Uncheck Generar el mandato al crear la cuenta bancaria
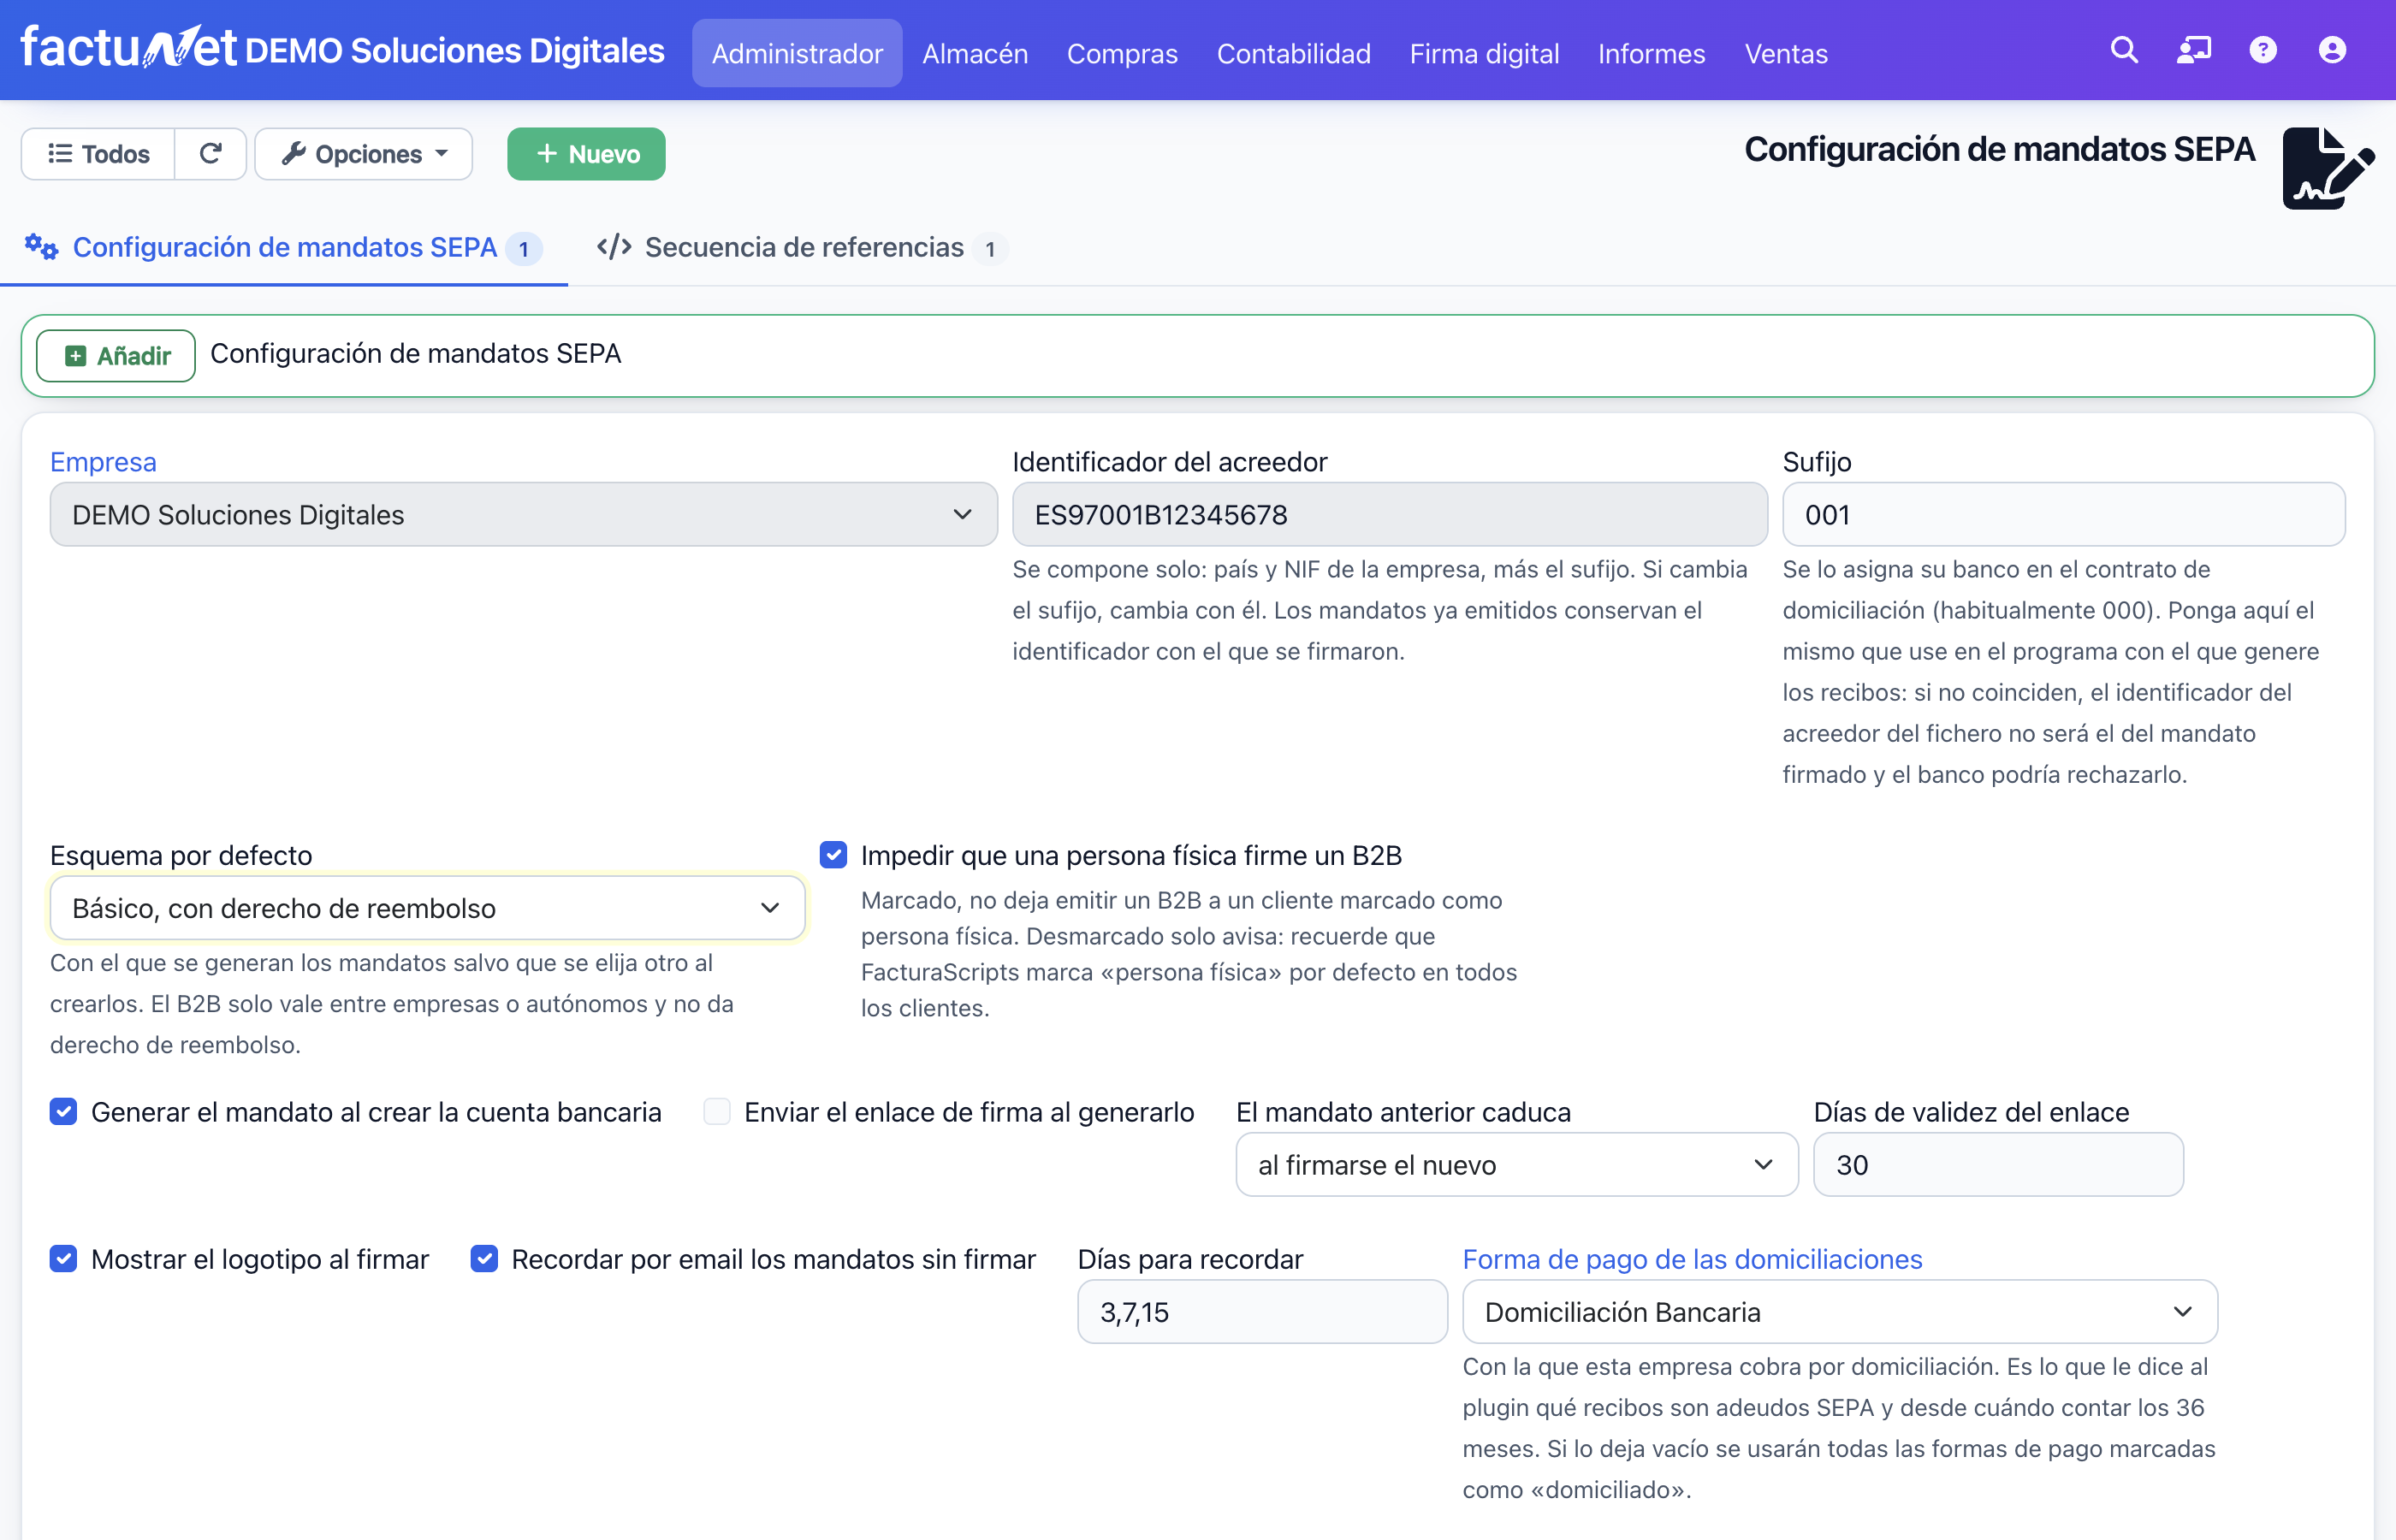The image size is (2396, 1540). [x=64, y=1111]
